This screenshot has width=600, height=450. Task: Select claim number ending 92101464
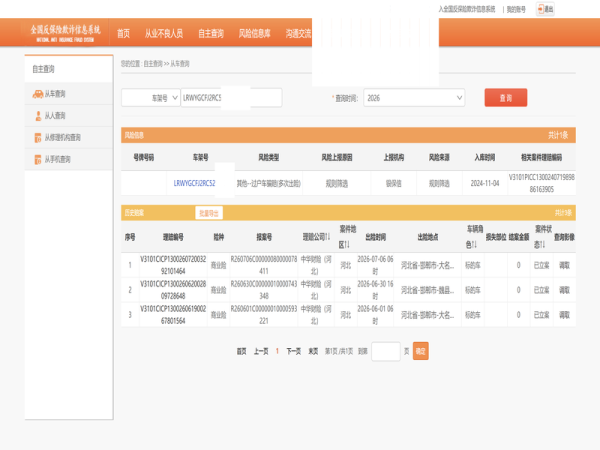tap(173, 265)
